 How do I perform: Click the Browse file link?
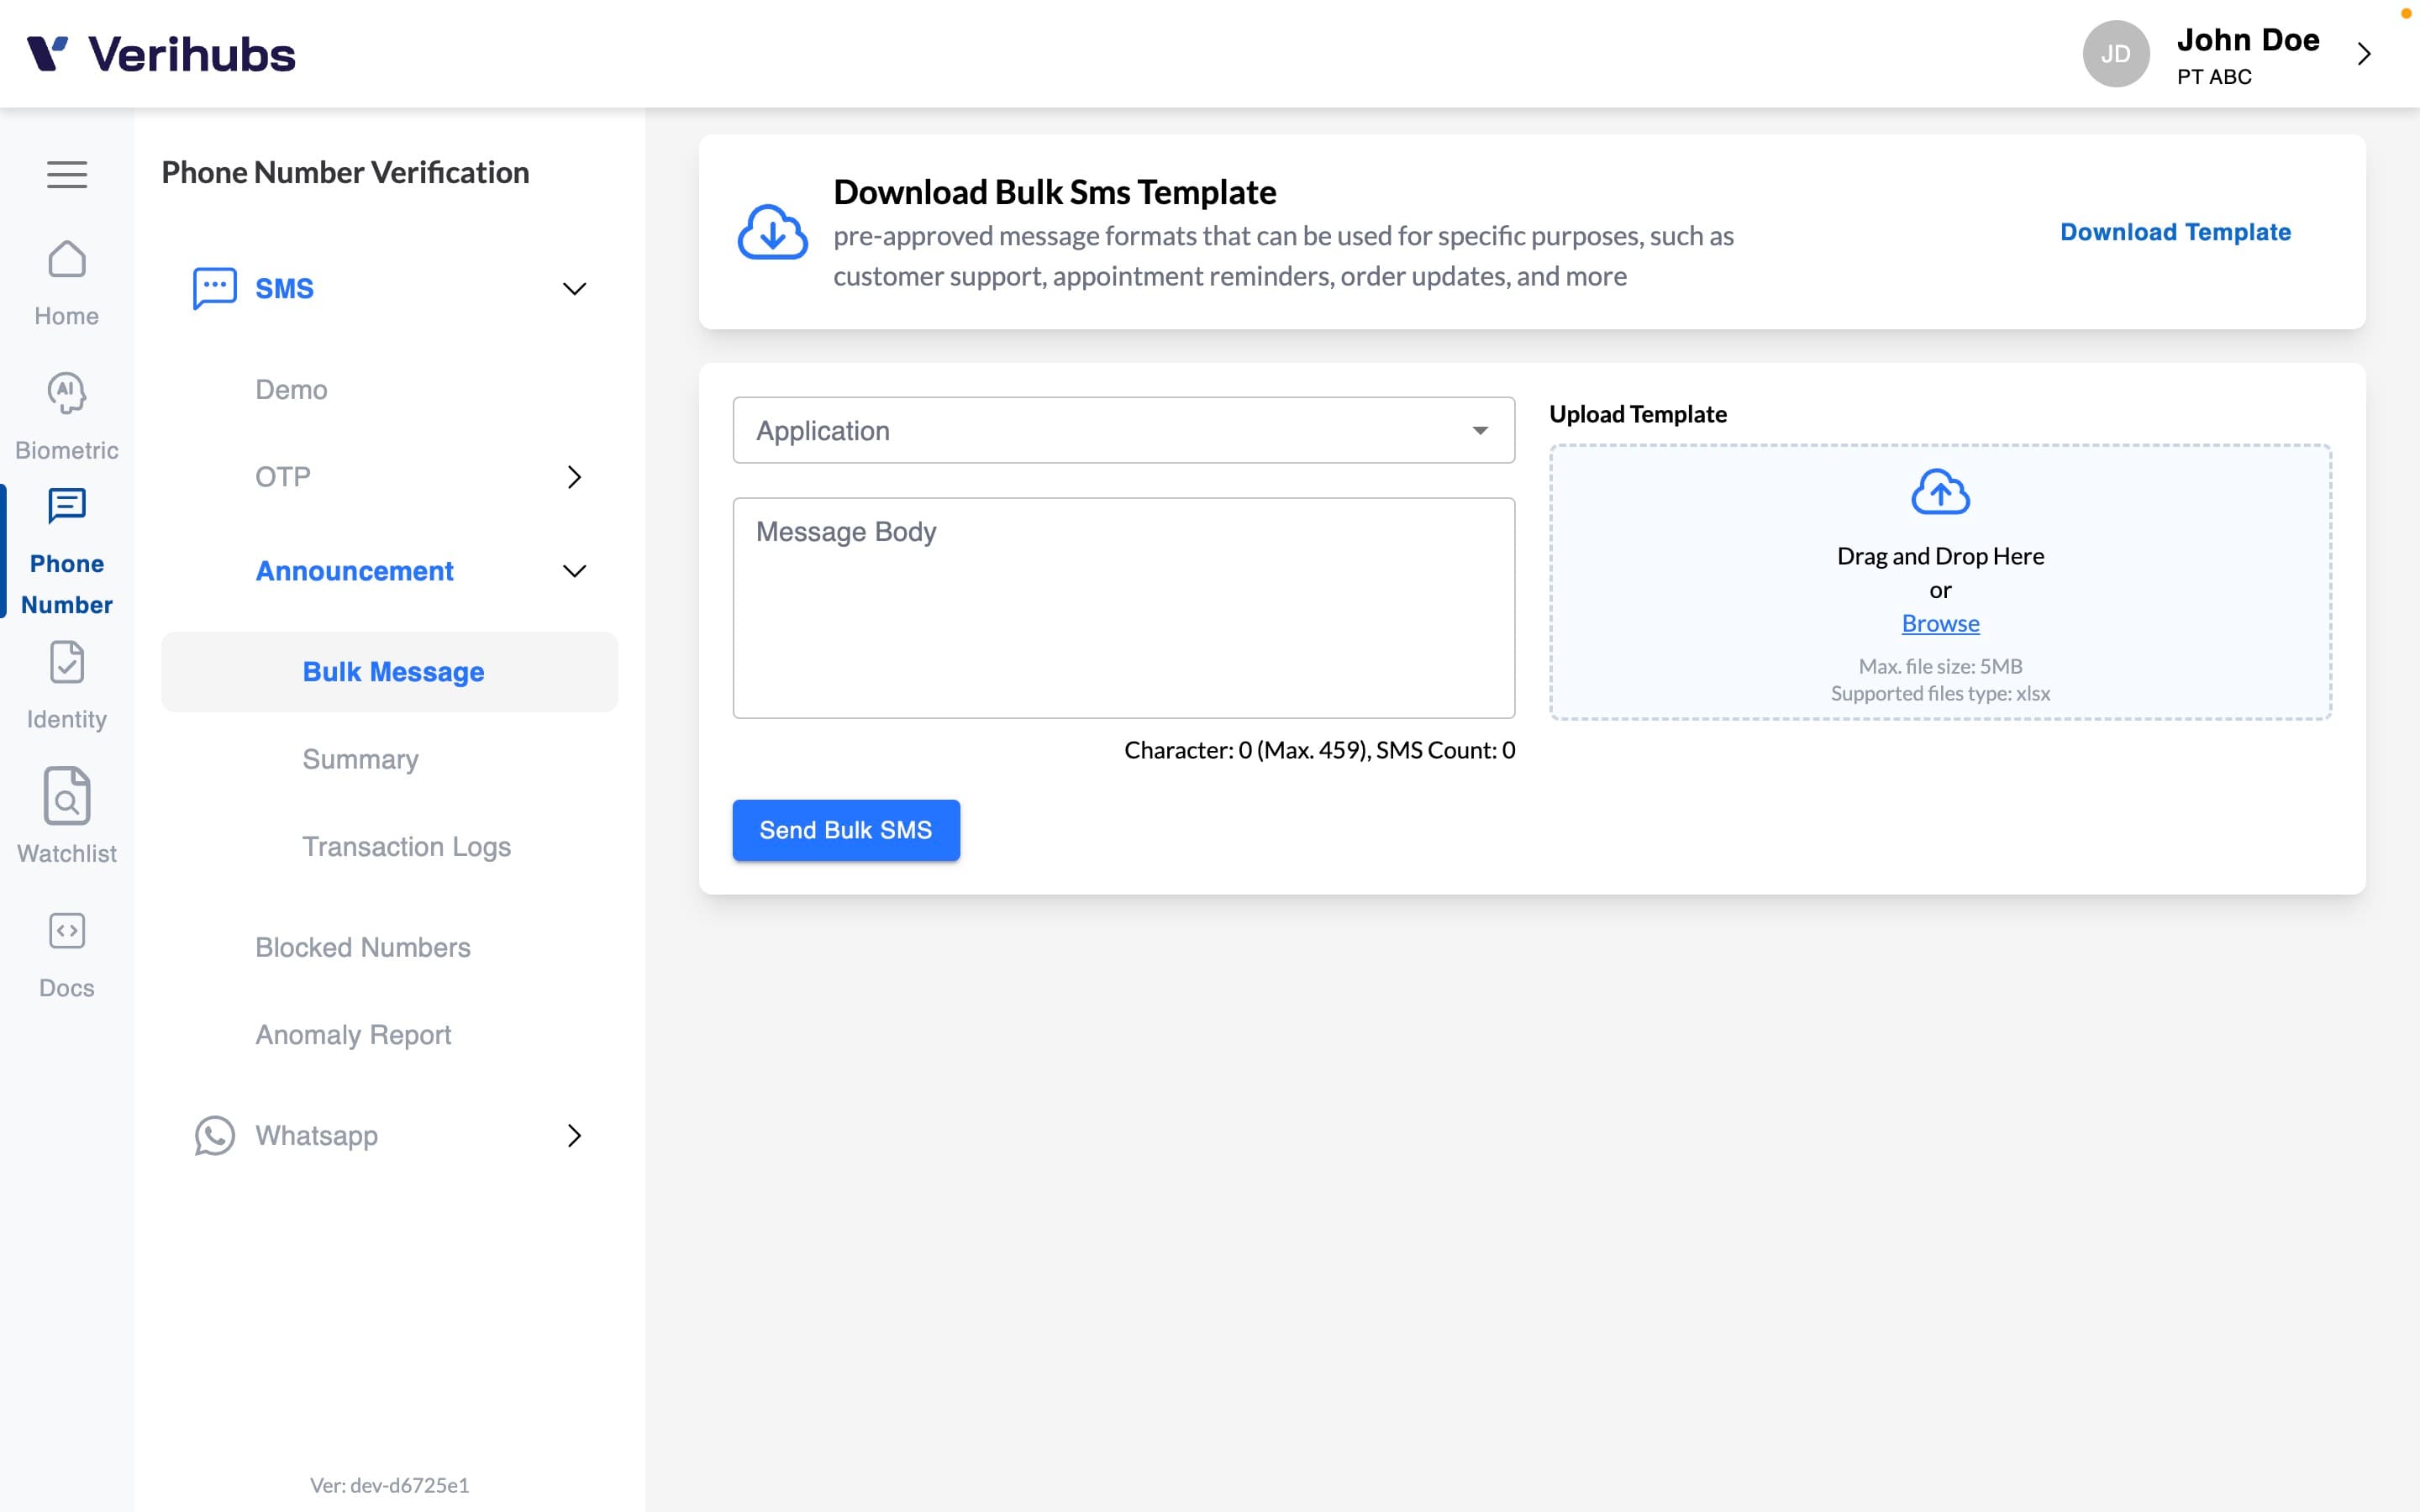[1940, 623]
